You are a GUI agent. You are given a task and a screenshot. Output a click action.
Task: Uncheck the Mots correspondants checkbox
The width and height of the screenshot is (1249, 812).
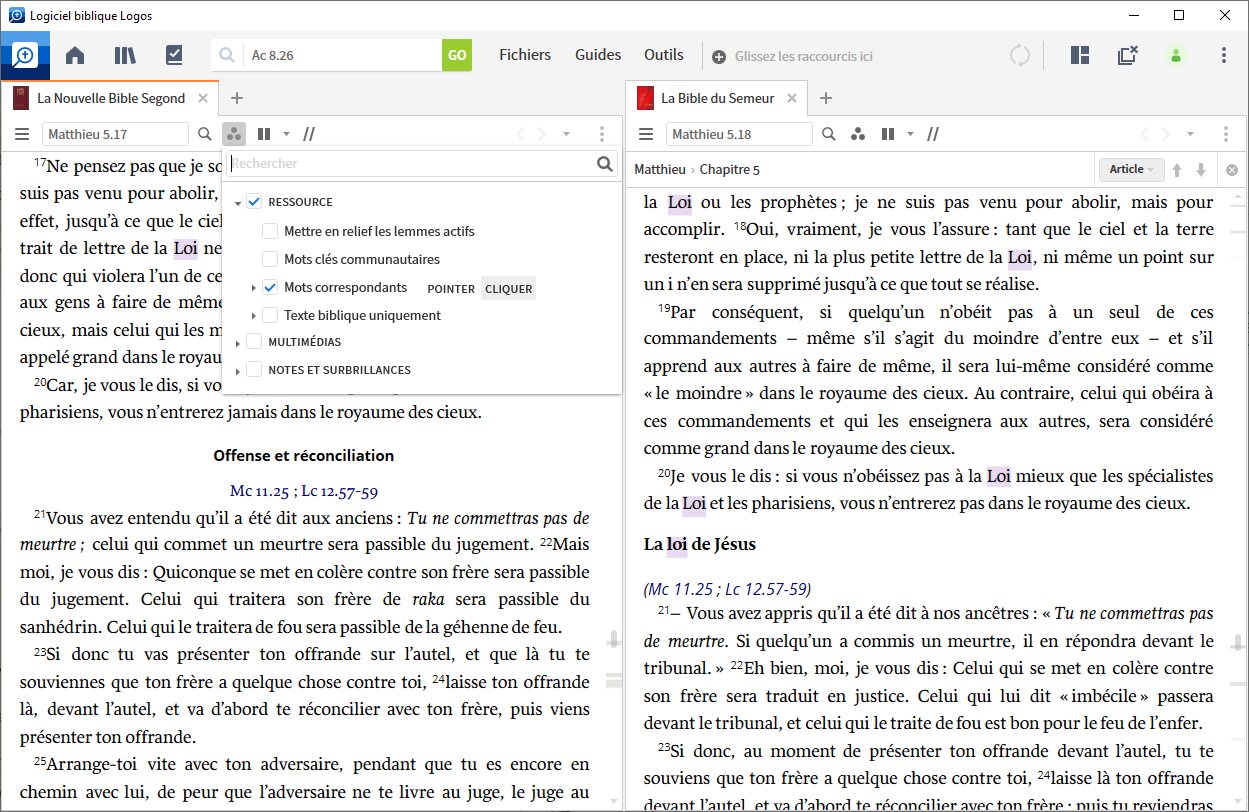(x=270, y=288)
